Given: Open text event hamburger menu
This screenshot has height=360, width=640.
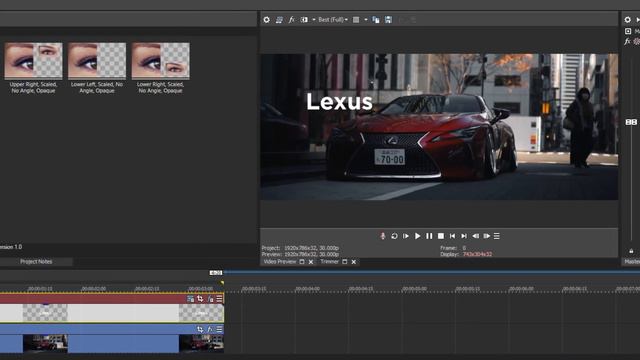Looking at the screenshot, I should tap(219, 299).
